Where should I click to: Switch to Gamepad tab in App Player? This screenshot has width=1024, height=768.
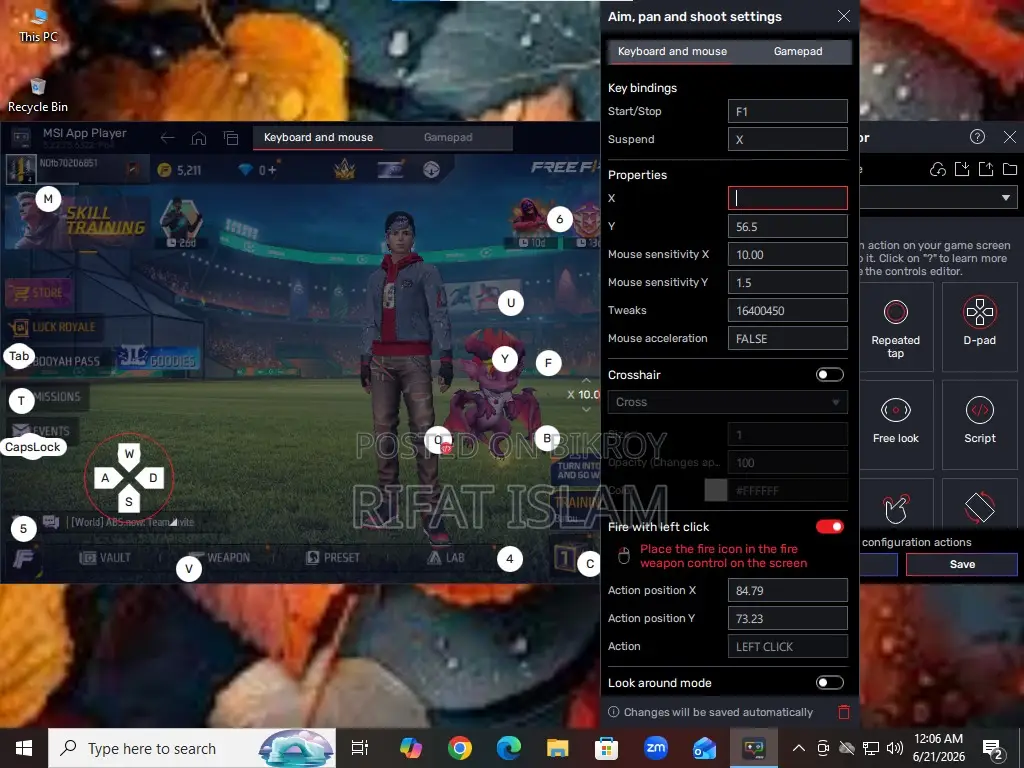447,138
